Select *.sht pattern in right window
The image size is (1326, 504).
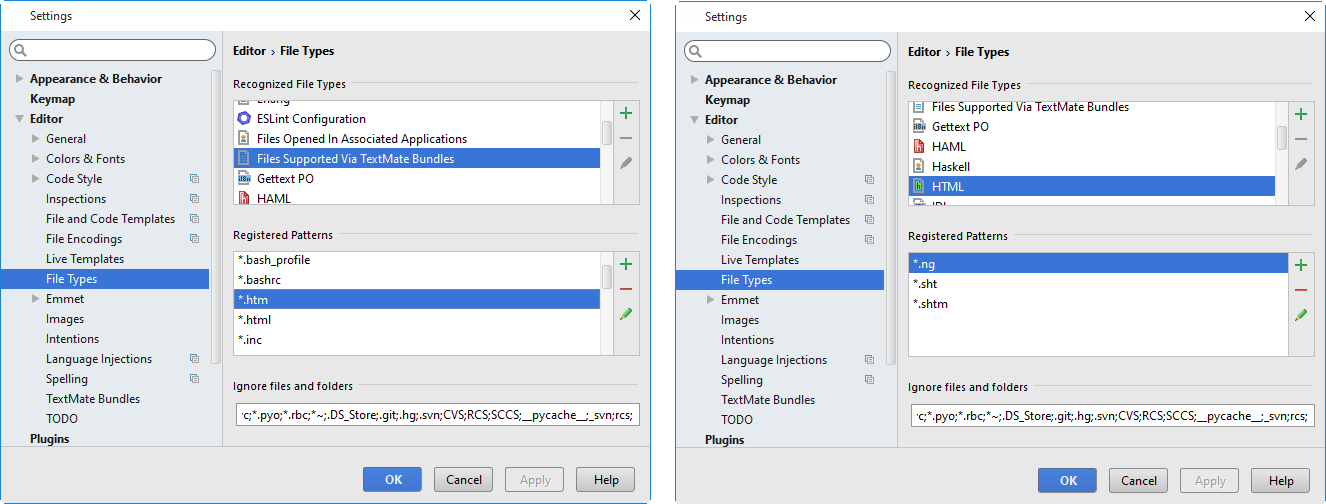point(1098,284)
